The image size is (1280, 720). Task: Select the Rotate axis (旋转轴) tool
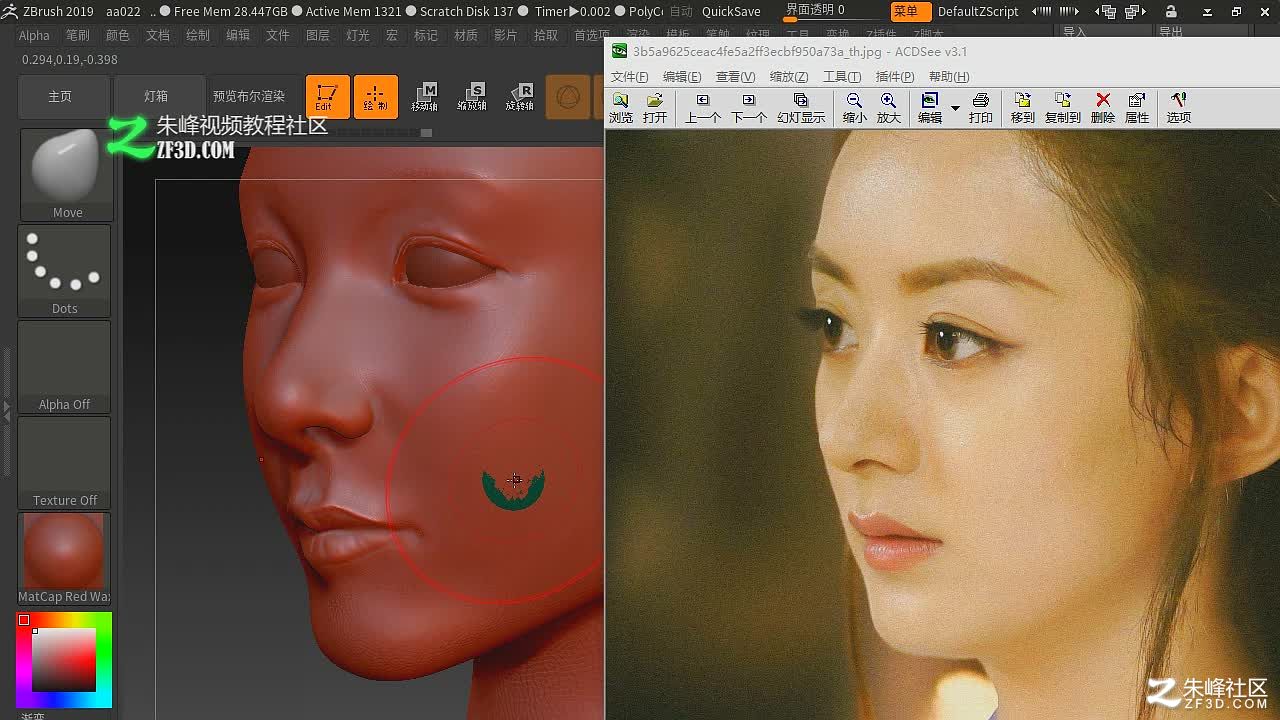519,97
